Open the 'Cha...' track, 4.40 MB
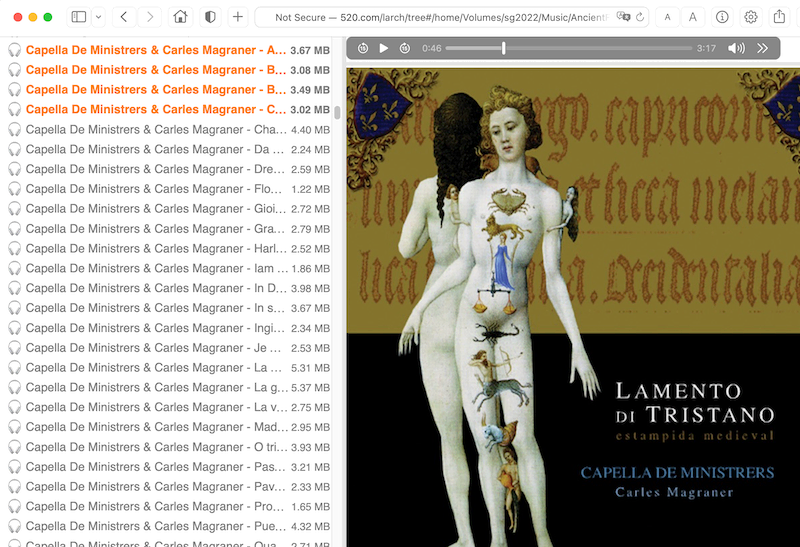This screenshot has height=547, width=800. pyautogui.click(x=169, y=130)
